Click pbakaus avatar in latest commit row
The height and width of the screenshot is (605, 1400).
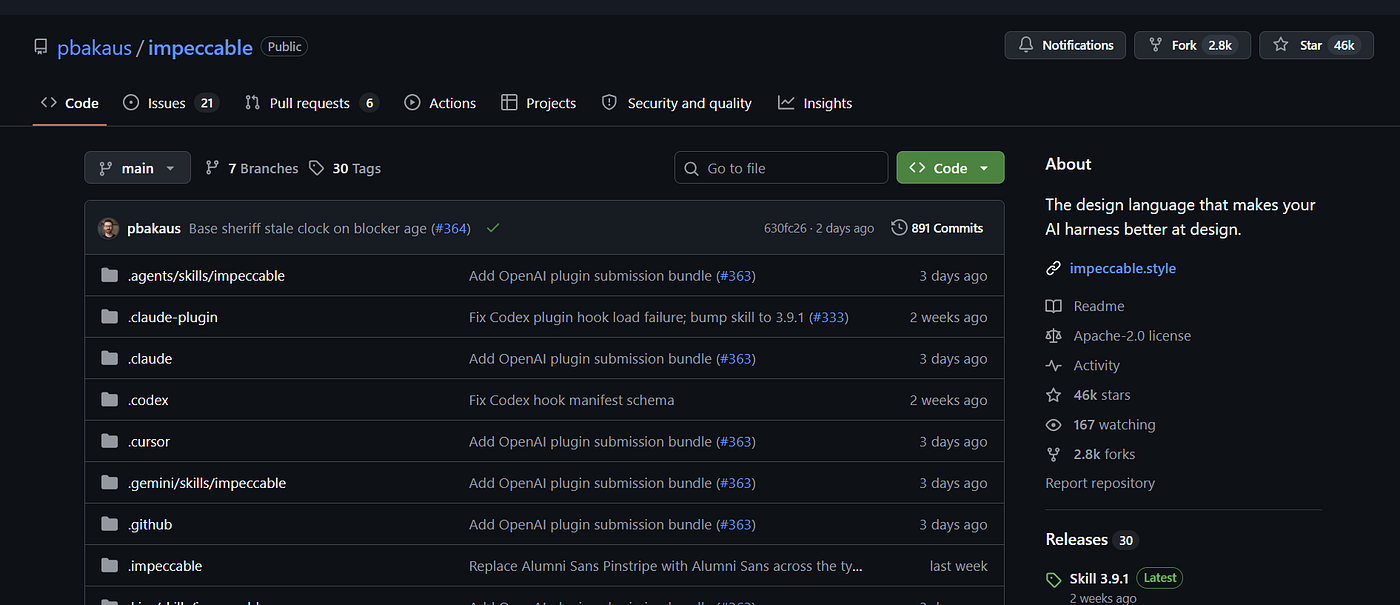pyautogui.click(x=108, y=228)
